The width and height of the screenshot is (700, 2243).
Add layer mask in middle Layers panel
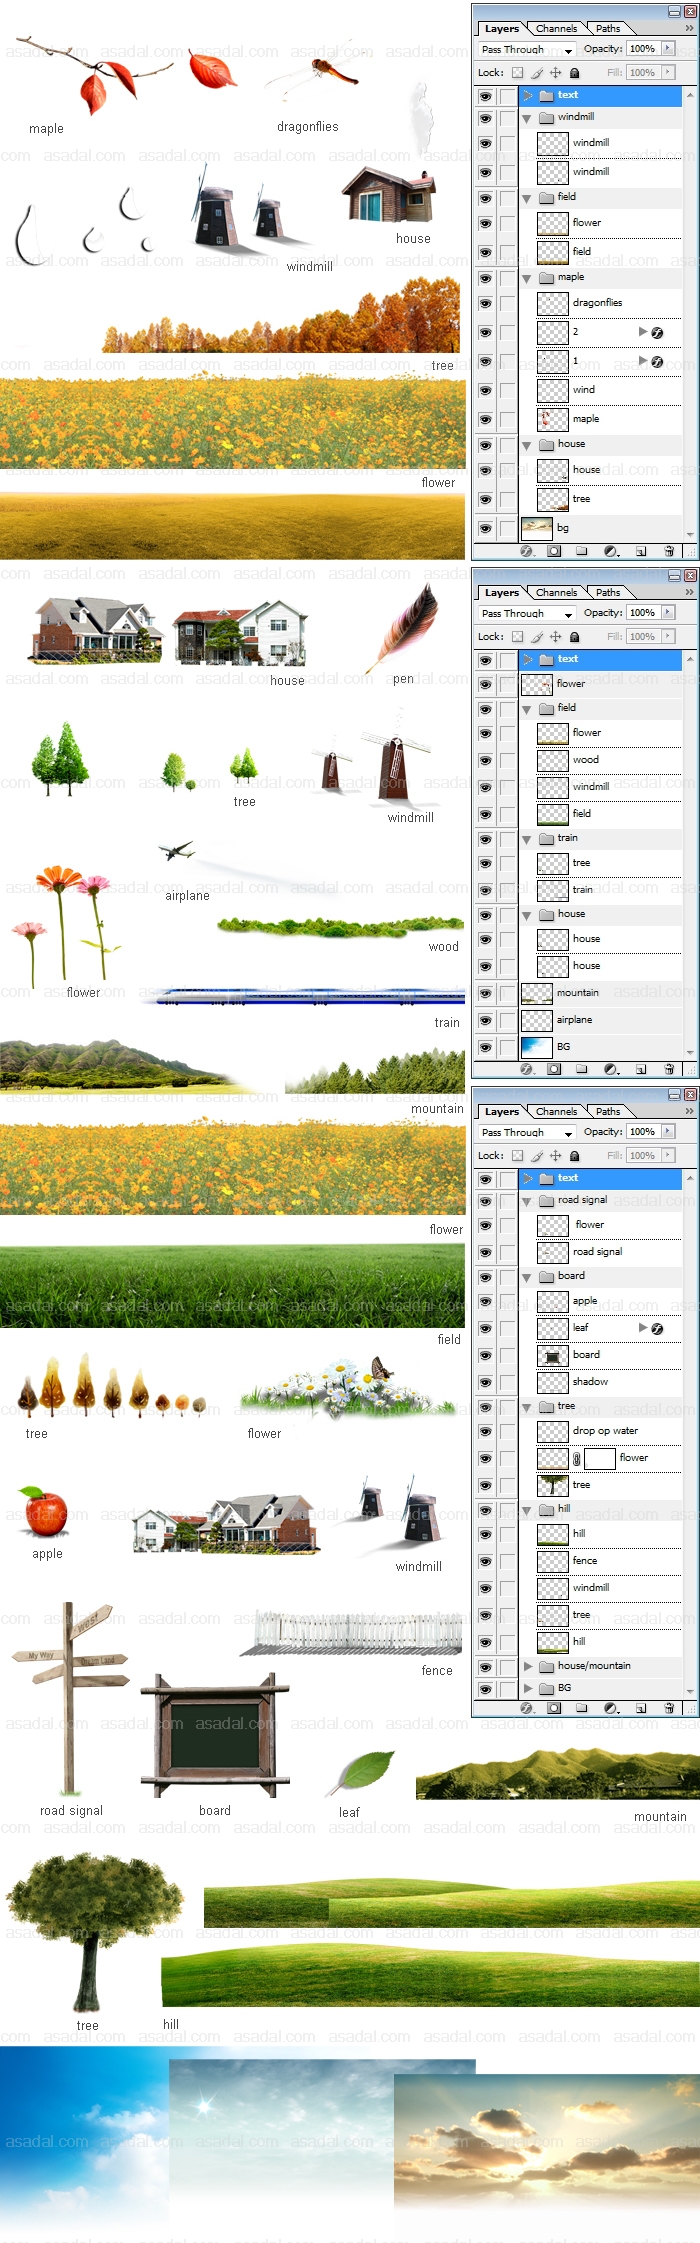tap(555, 1069)
